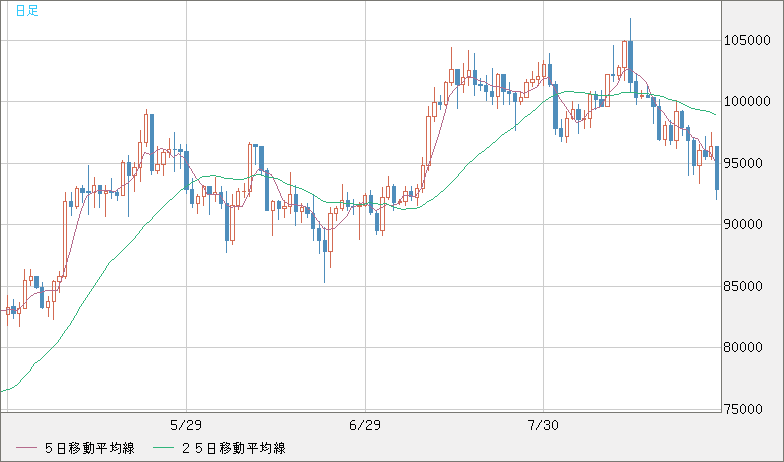Click the 25日移動平均線 legend entry

pyautogui.click(x=234, y=448)
